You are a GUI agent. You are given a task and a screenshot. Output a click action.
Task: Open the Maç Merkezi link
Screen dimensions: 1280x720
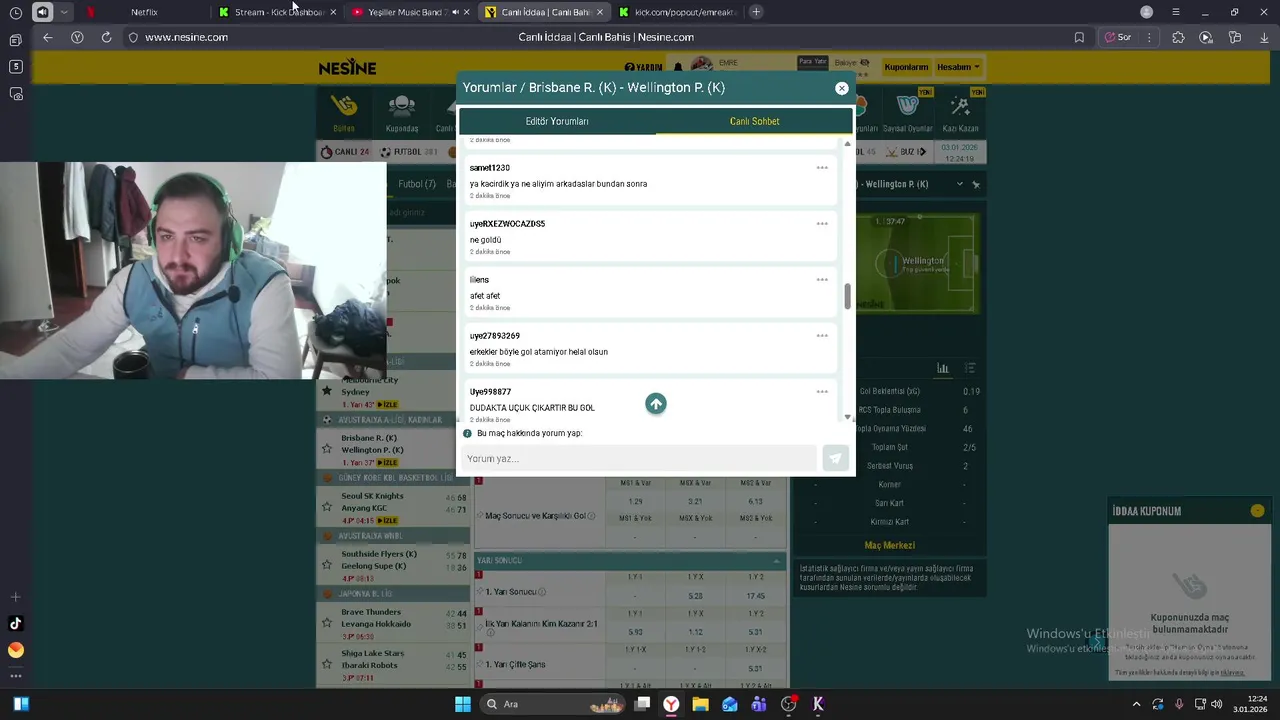click(x=889, y=545)
